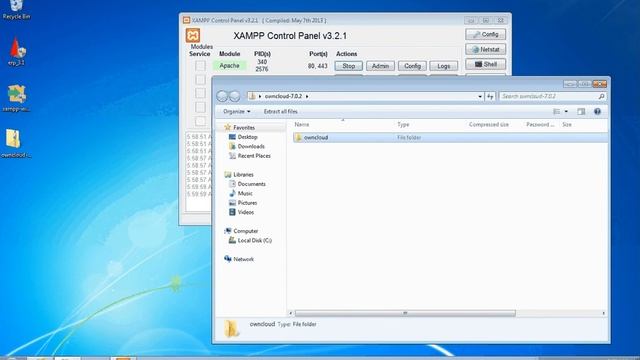Image resolution: width=640 pixels, height=360 pixels.
Task: Open address bar history dropdown
Action: pyautogui.click(x=480, y=96)
